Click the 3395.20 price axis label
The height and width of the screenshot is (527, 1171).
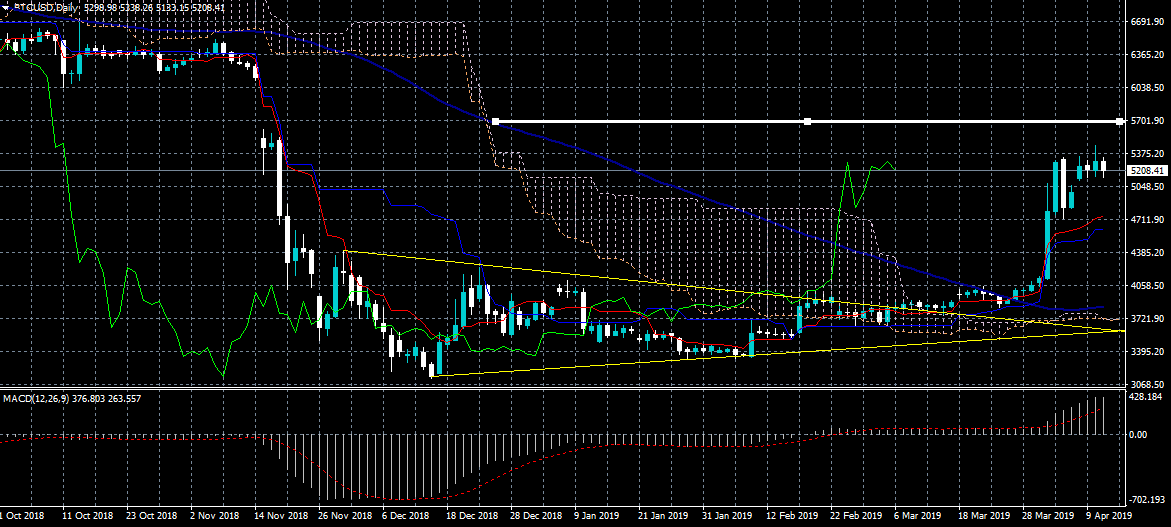pyautogui.click(x=1146, y=352)
